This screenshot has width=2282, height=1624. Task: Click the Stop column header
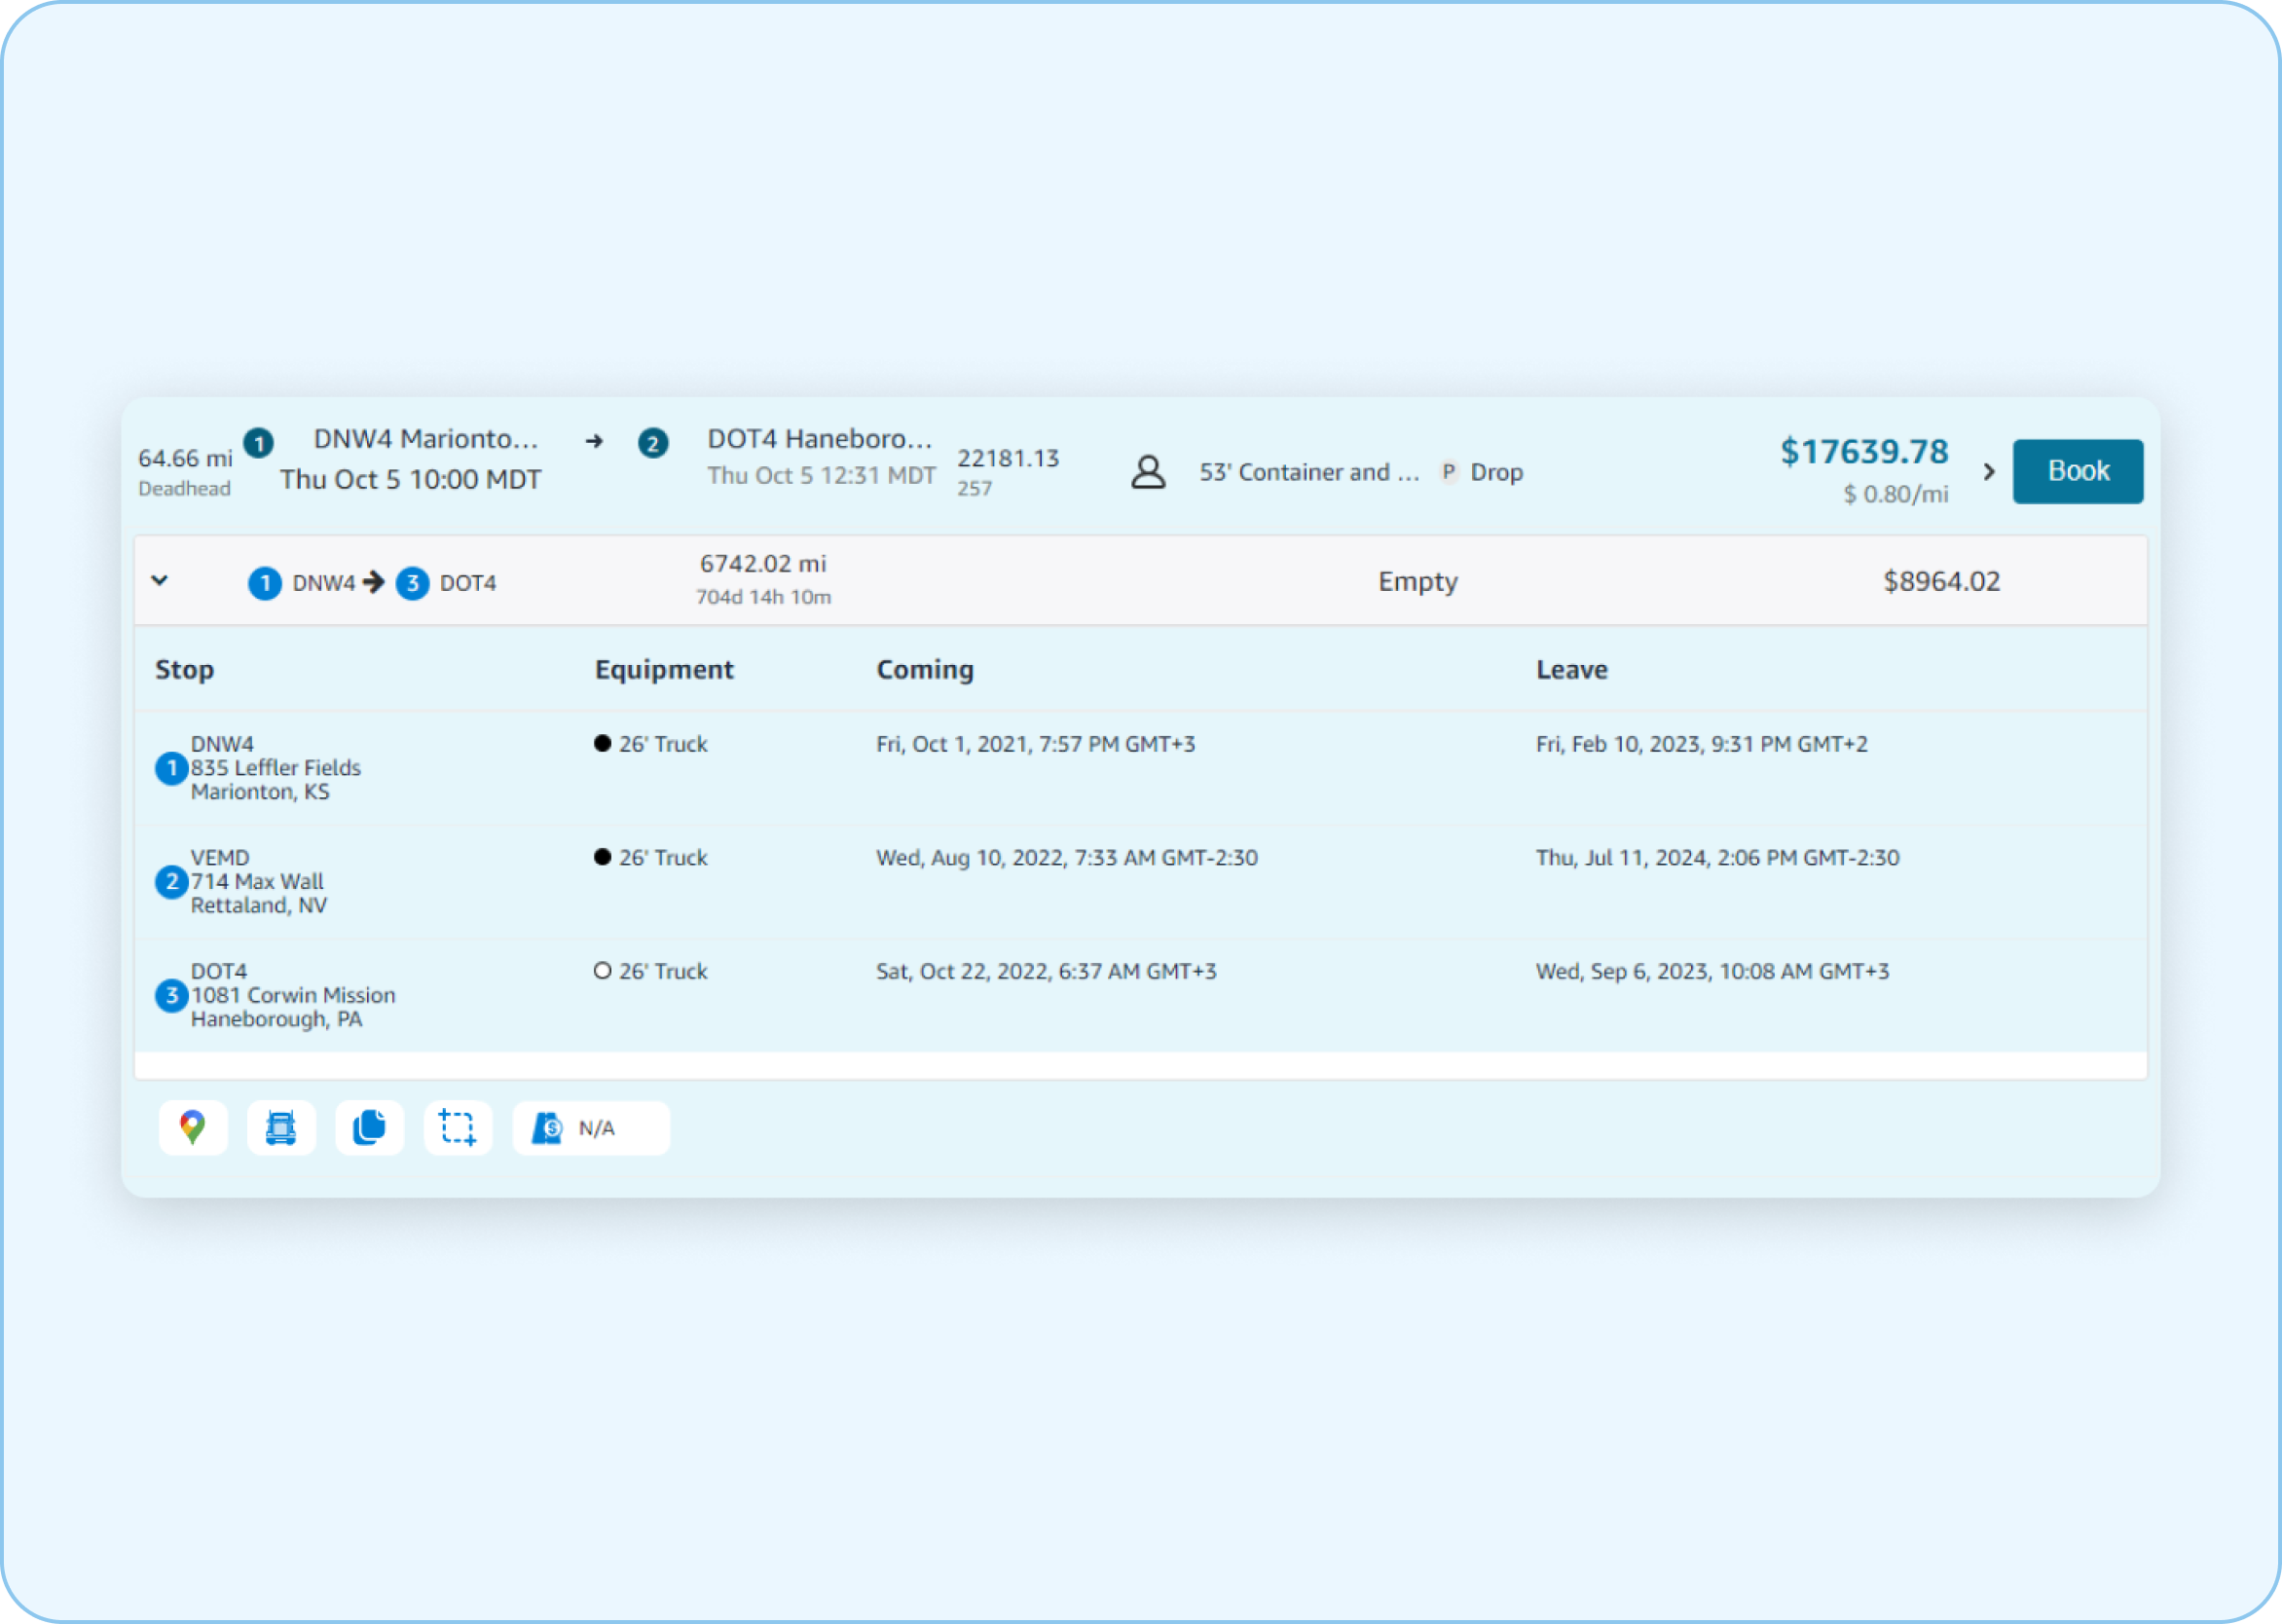click(x=184, y=670)
